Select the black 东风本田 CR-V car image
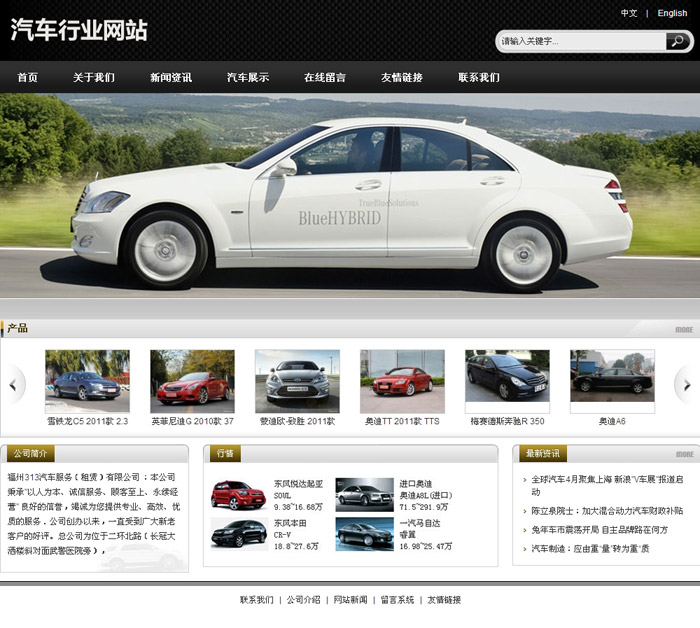 click(238, 534)
